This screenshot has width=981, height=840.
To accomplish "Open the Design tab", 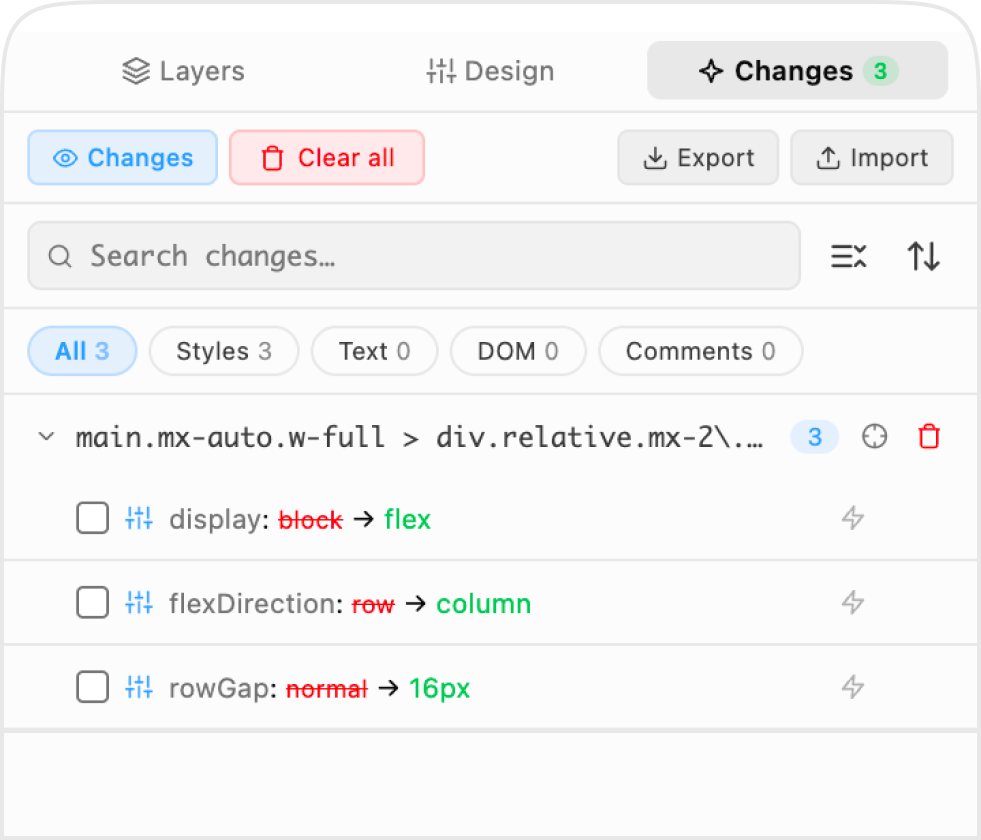I will click(490, 71).
